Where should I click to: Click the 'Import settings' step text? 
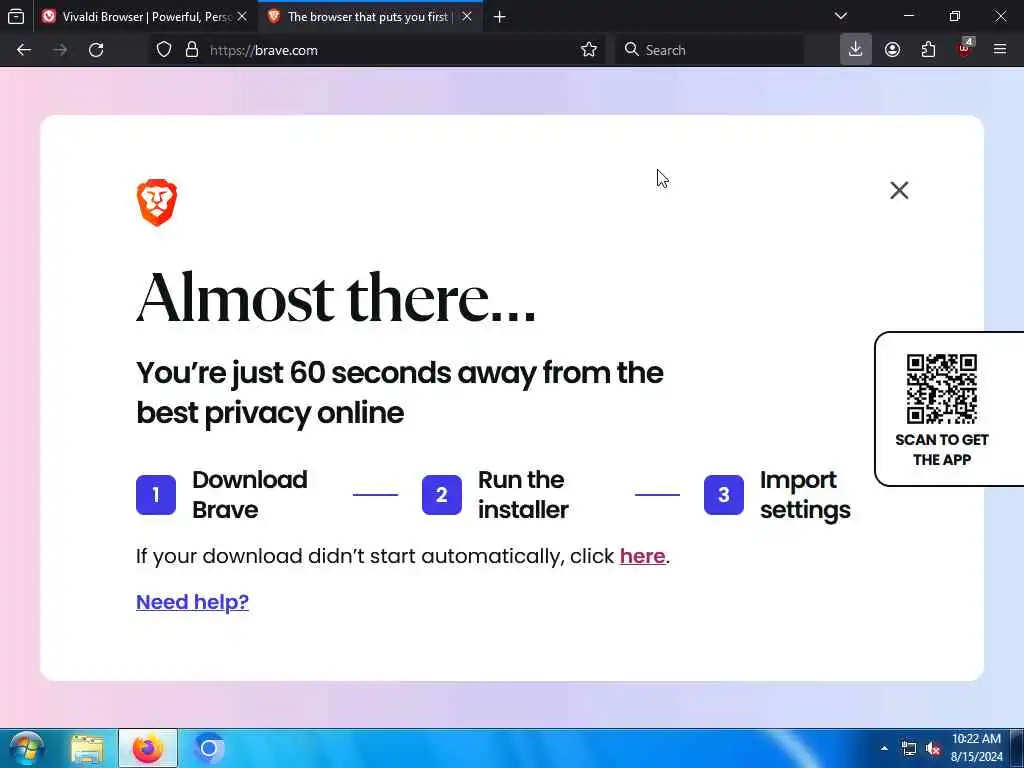tap(805, 494)
